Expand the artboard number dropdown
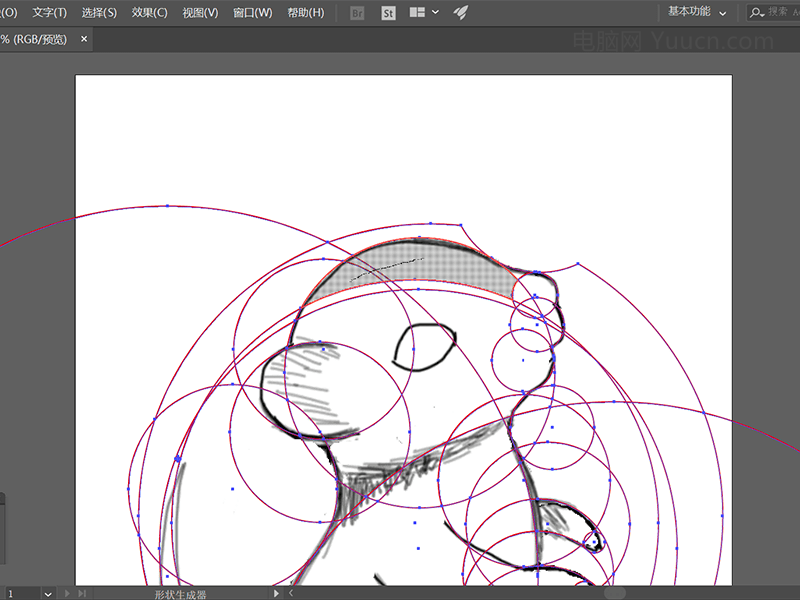Screen dimensions: 800x600 [x=47, y=594]
